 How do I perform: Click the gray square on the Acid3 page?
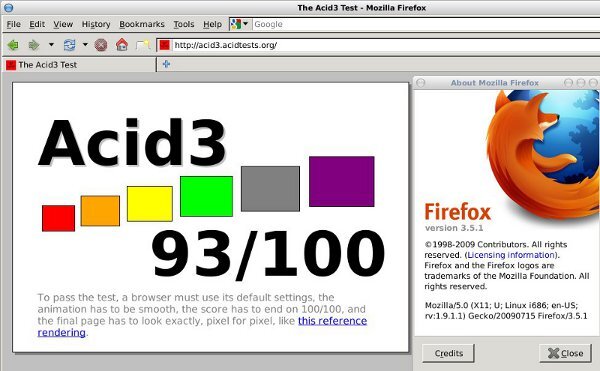coord(271,189)
